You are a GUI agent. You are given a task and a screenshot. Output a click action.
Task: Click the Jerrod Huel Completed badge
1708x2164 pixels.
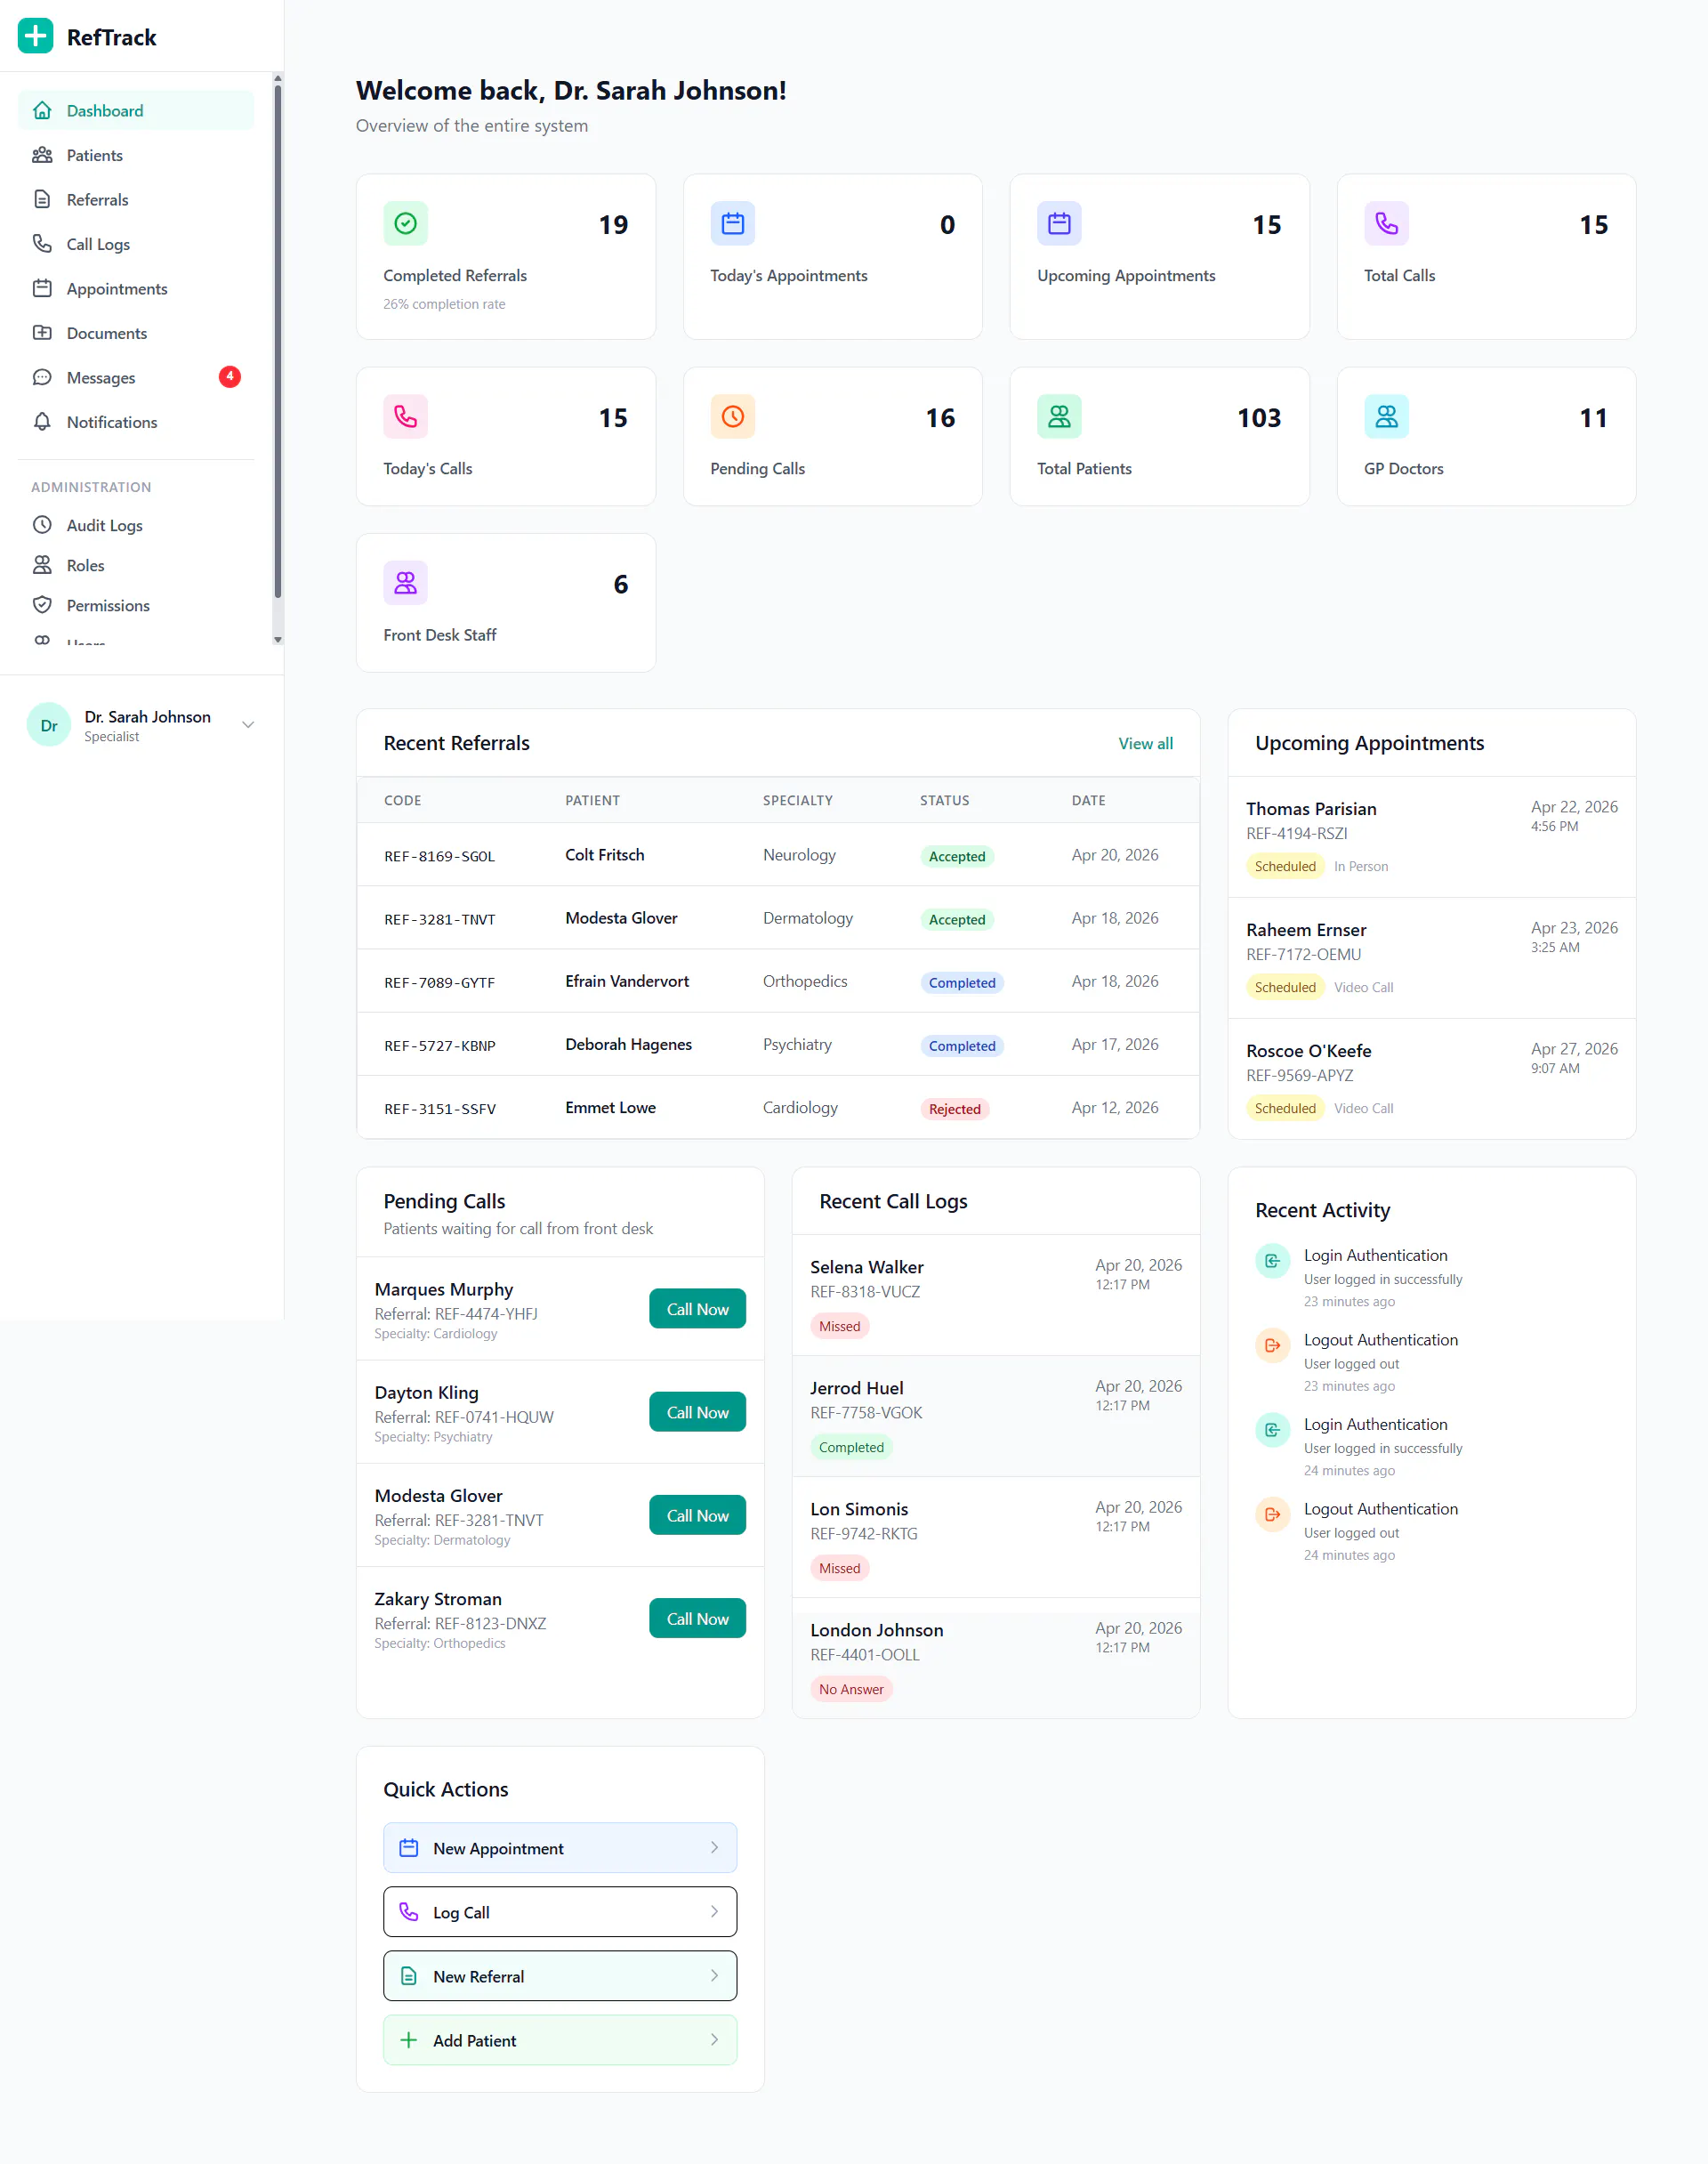(x=851, y=1447)
